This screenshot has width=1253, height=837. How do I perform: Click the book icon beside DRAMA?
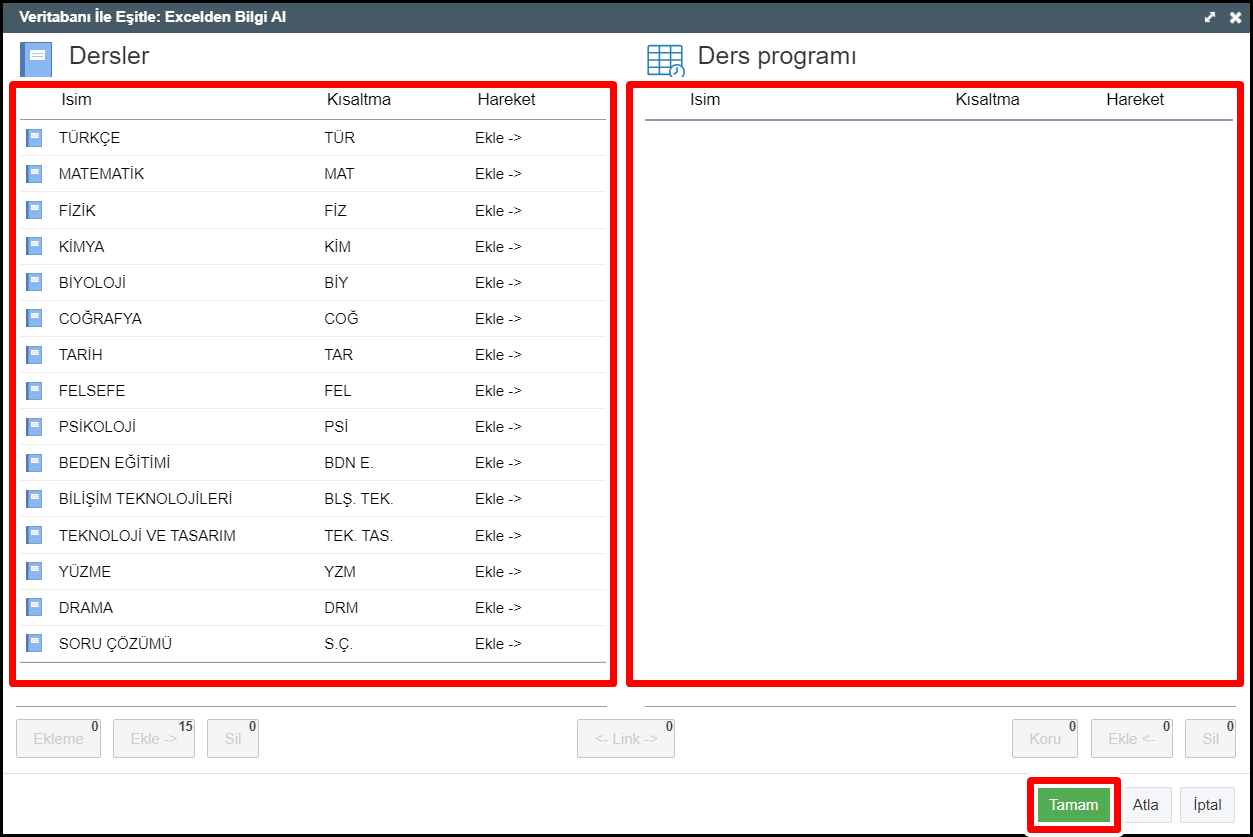click(34, 607)
